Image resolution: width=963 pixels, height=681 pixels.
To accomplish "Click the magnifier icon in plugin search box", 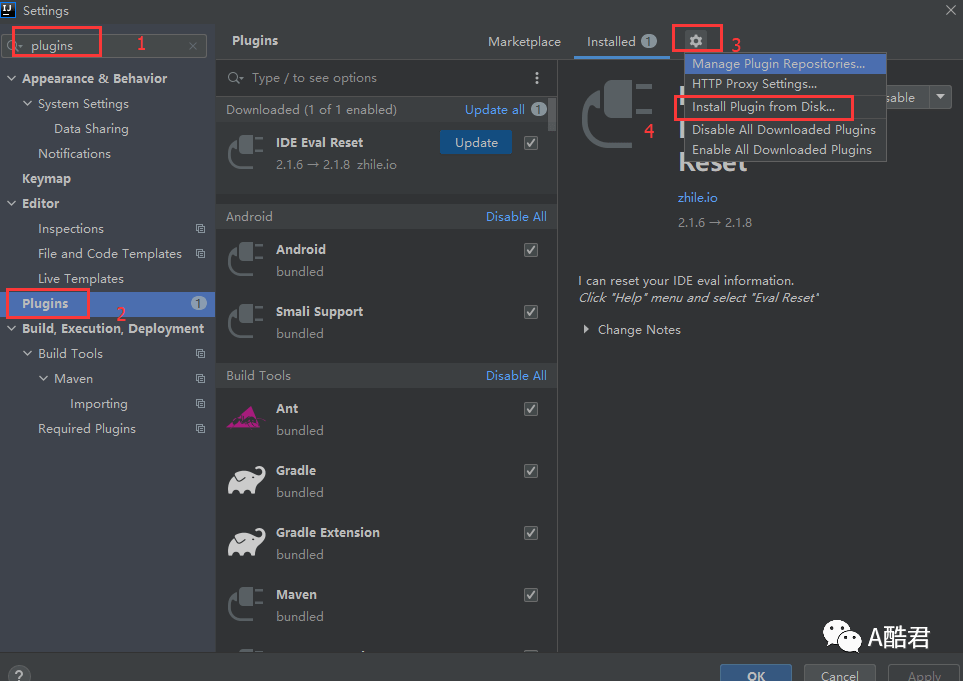I will (x=235, y=78).
